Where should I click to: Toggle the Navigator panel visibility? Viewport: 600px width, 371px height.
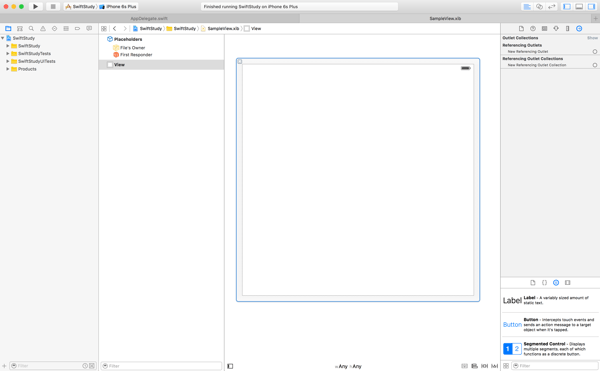pos(567,7)
